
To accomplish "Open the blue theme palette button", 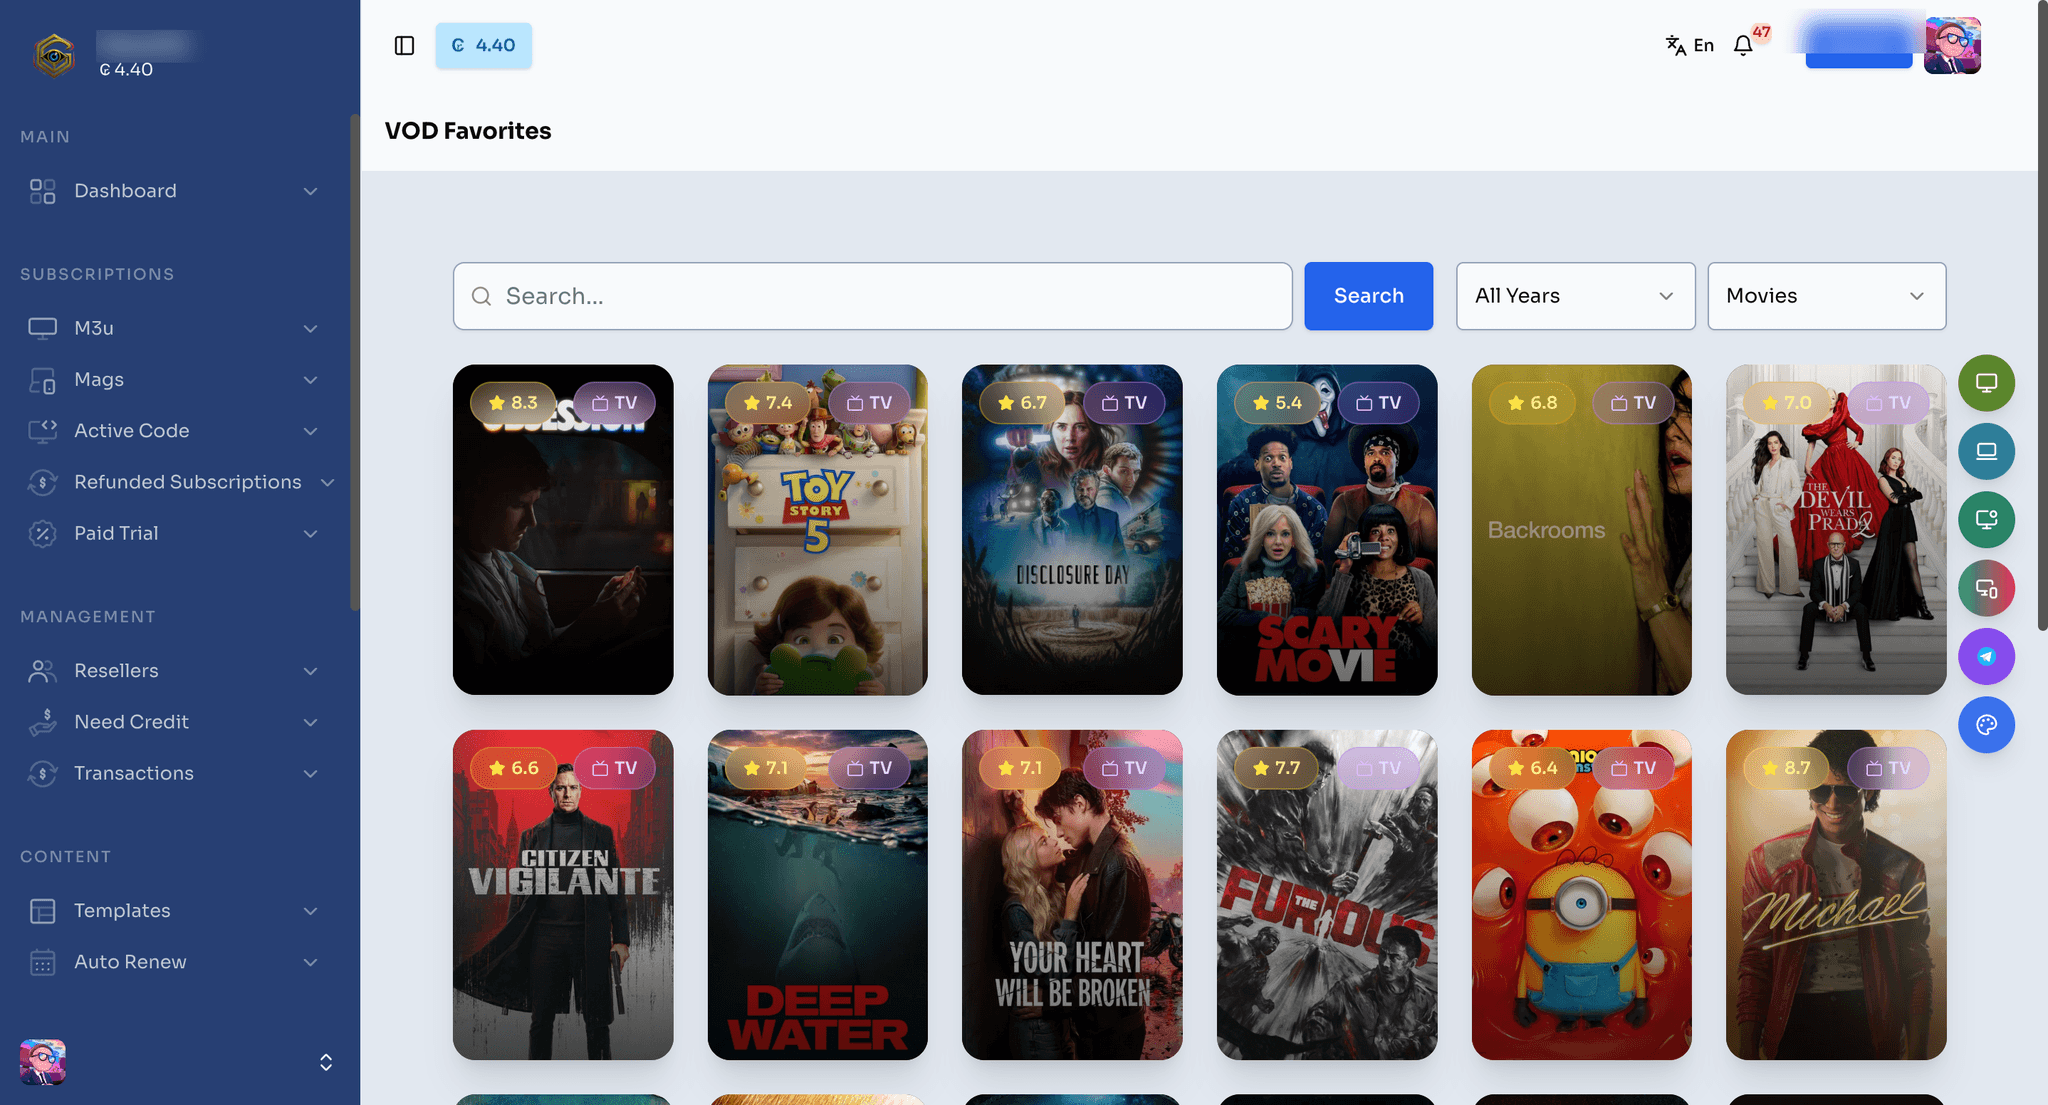I will click(x=1986, y=724).
